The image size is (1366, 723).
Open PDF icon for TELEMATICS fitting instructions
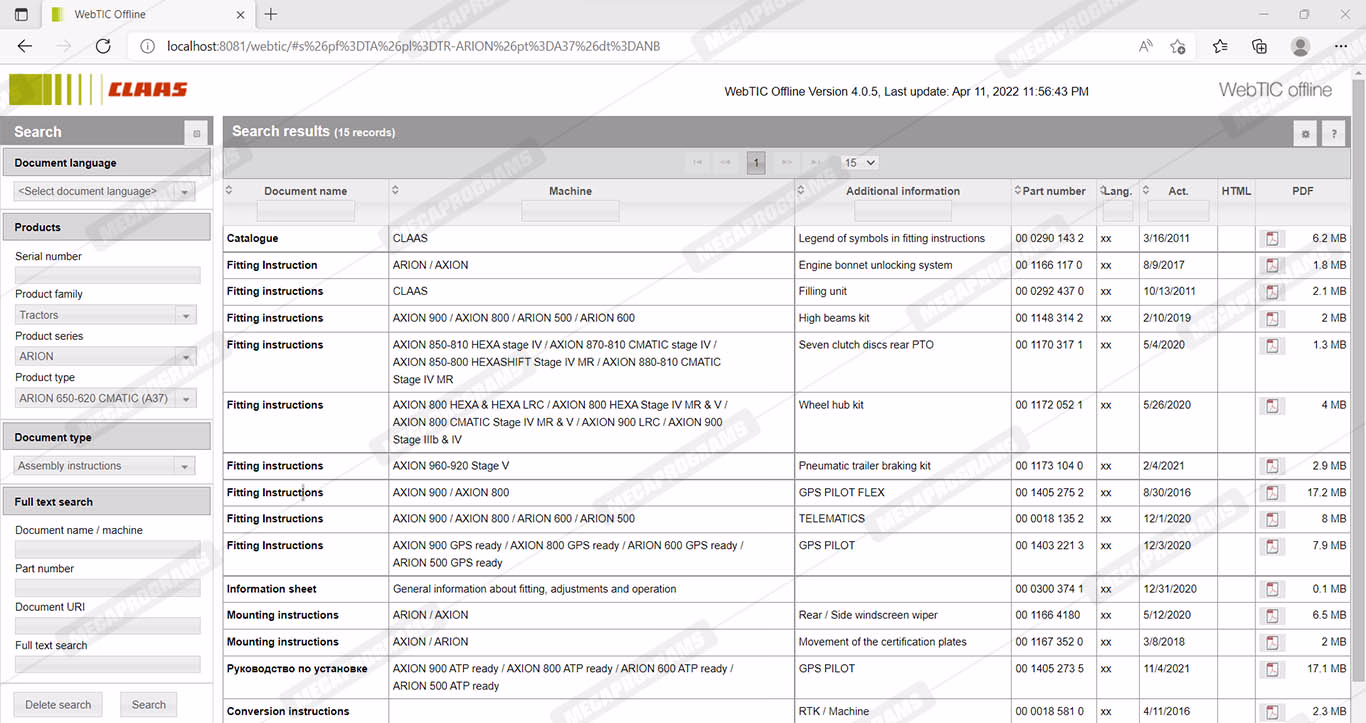click(1272, 519)
